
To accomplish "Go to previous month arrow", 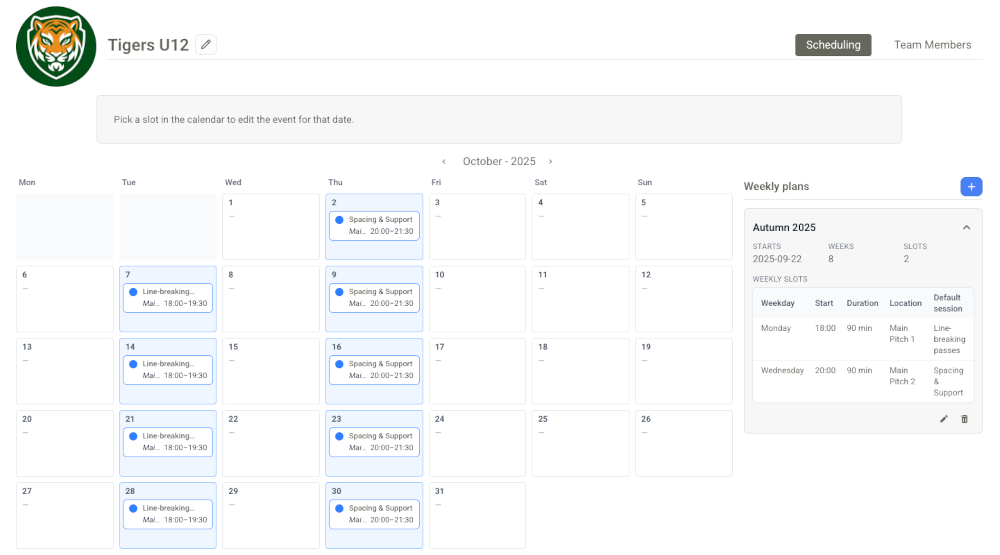I will [x=444, y=161].
